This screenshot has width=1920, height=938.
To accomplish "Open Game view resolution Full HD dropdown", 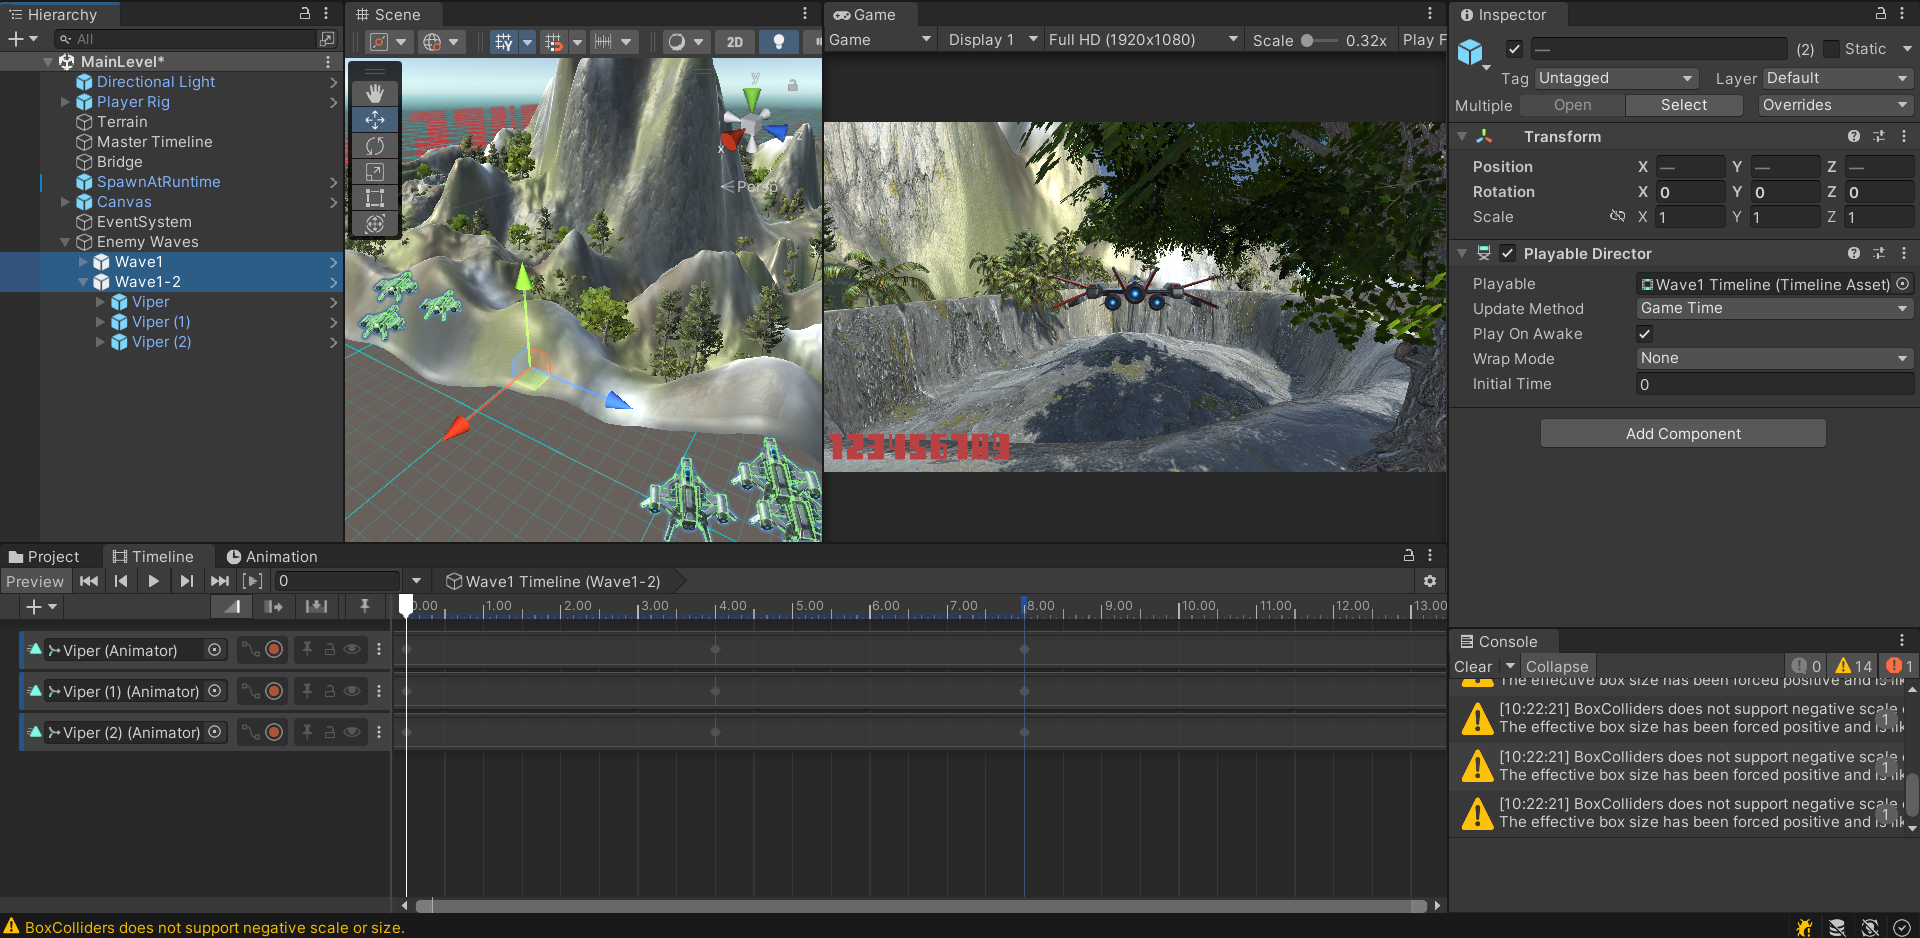I will (x=1143, y=40).
